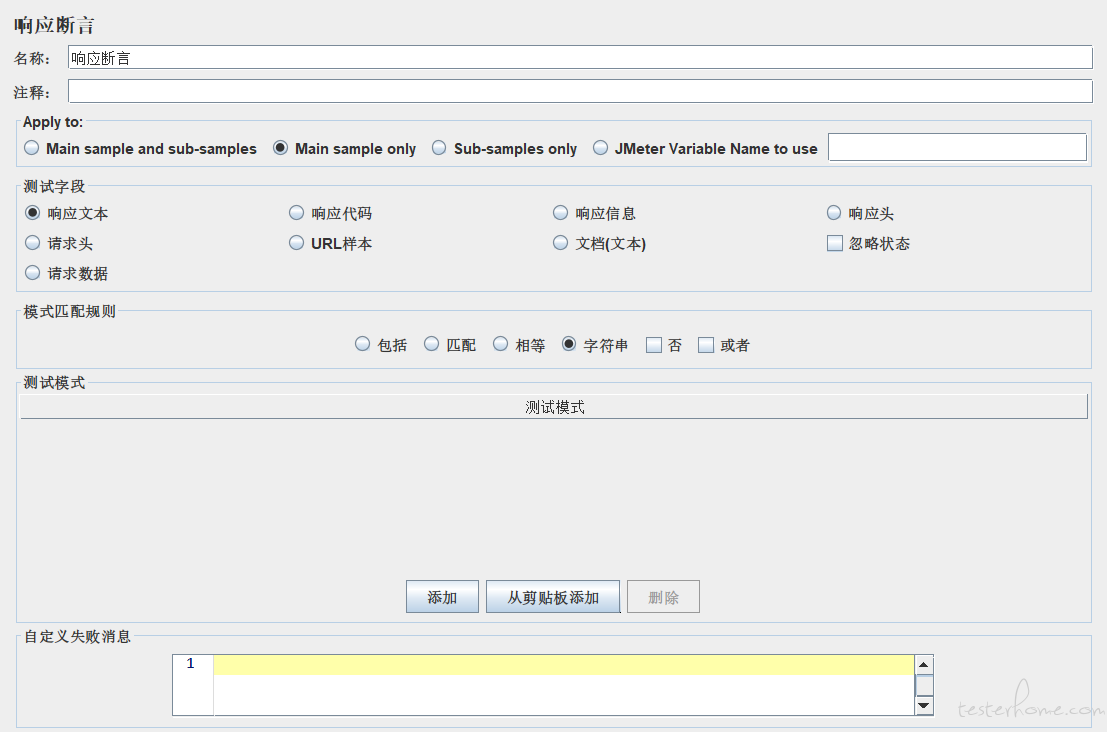Image resolution: width=1107 pixels, height=732 pixels.
Task: Select the 响应头 test field
Action: [x=834, y=213]
